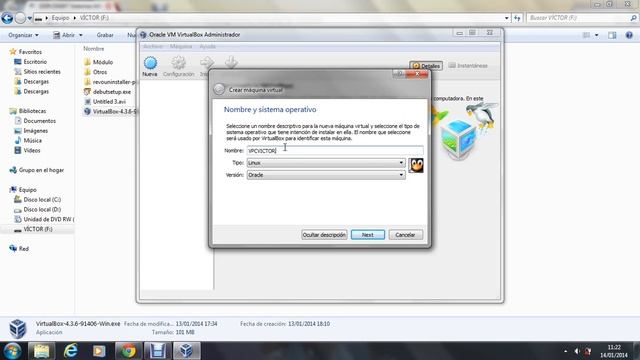Click the VirtualBox cube taskbar icon

[x=186, y=351]
